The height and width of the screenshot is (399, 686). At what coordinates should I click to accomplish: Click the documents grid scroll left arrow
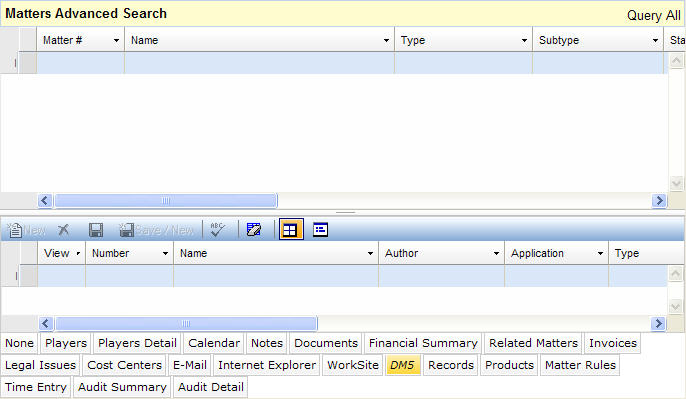46,323
